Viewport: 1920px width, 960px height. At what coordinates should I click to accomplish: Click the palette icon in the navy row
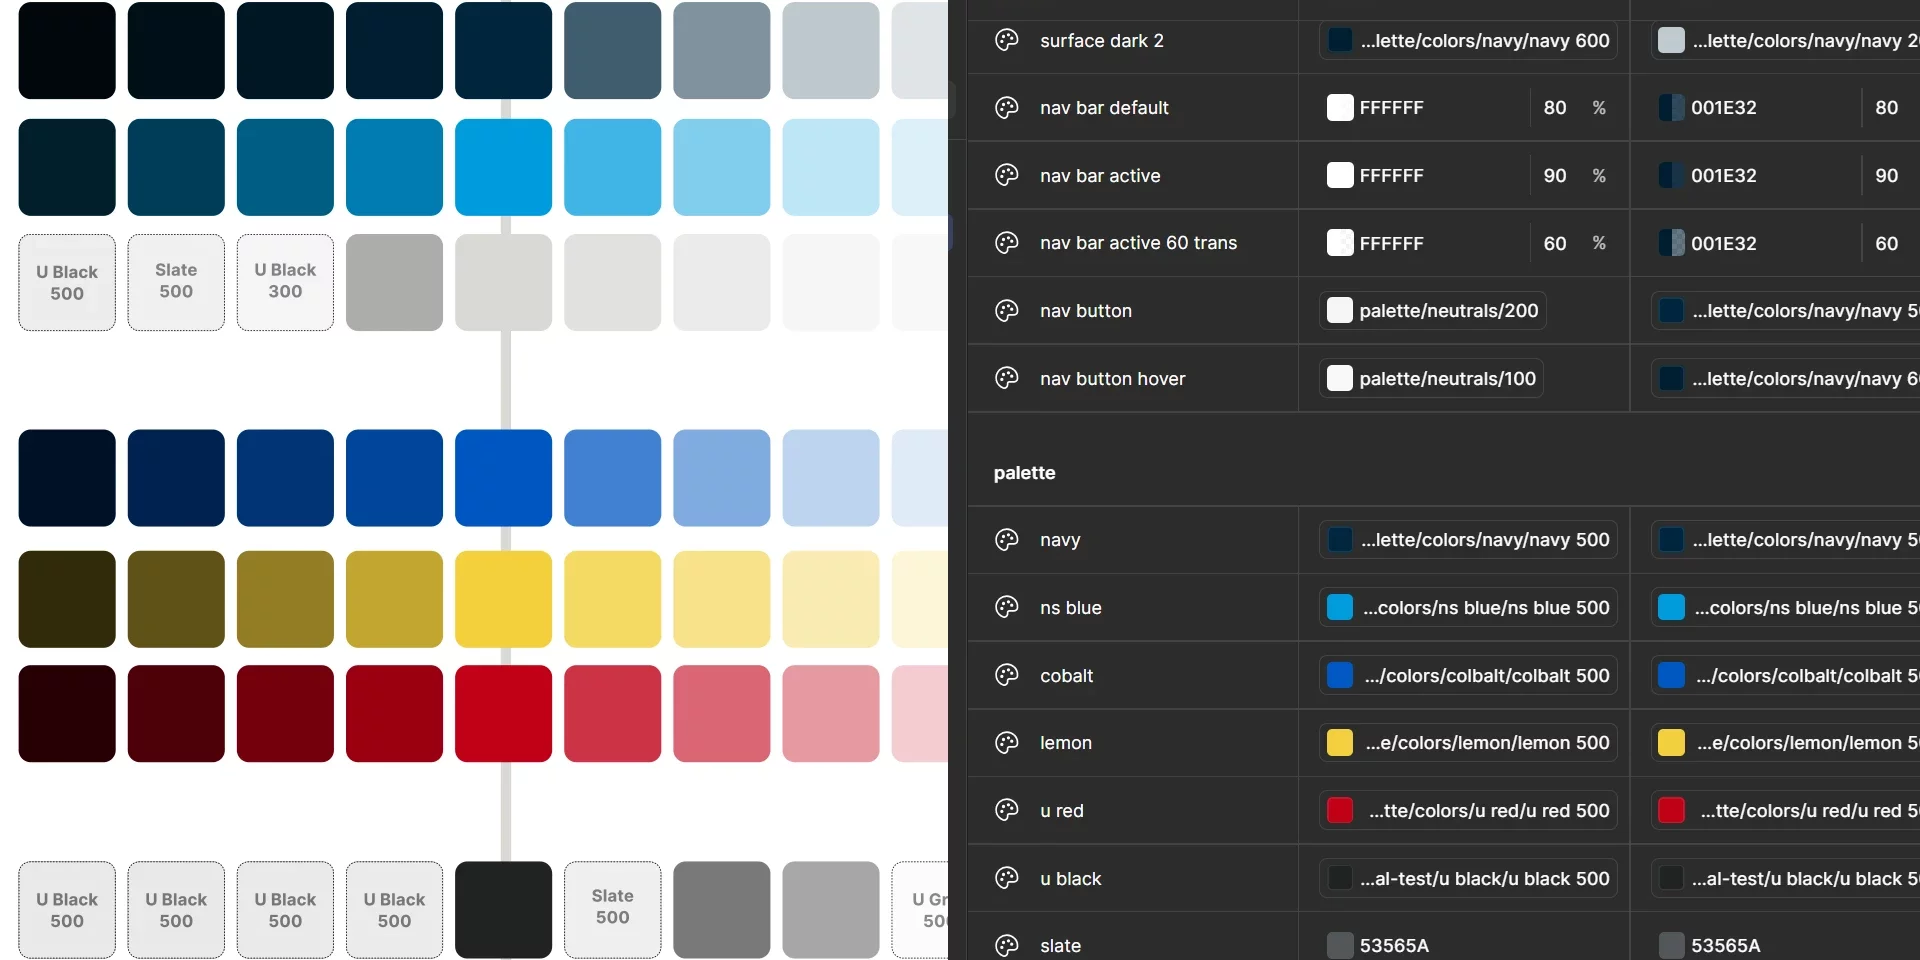coord(1006,540)
